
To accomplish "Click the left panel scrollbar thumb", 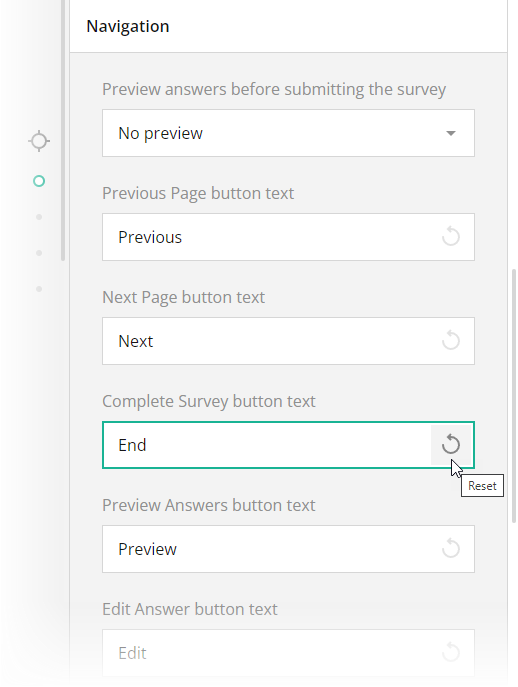I will coord(63,131).
